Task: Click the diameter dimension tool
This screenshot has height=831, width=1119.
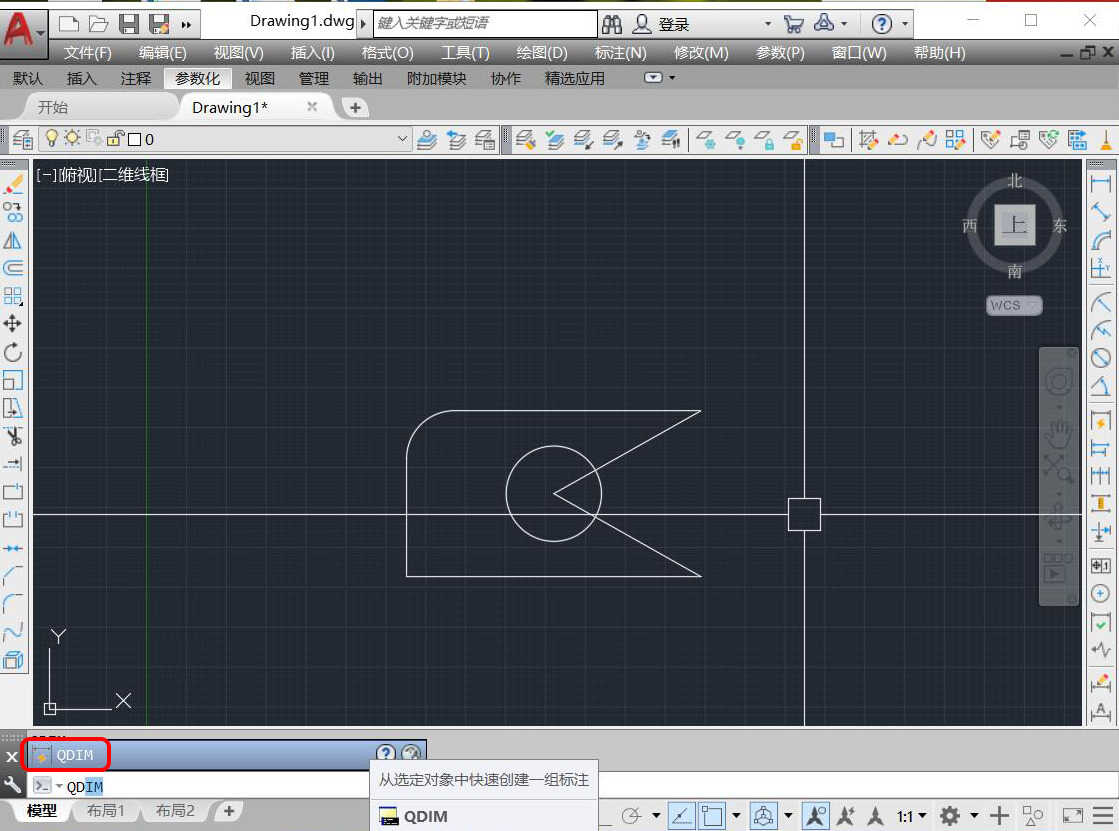Action: (1100, 358)
